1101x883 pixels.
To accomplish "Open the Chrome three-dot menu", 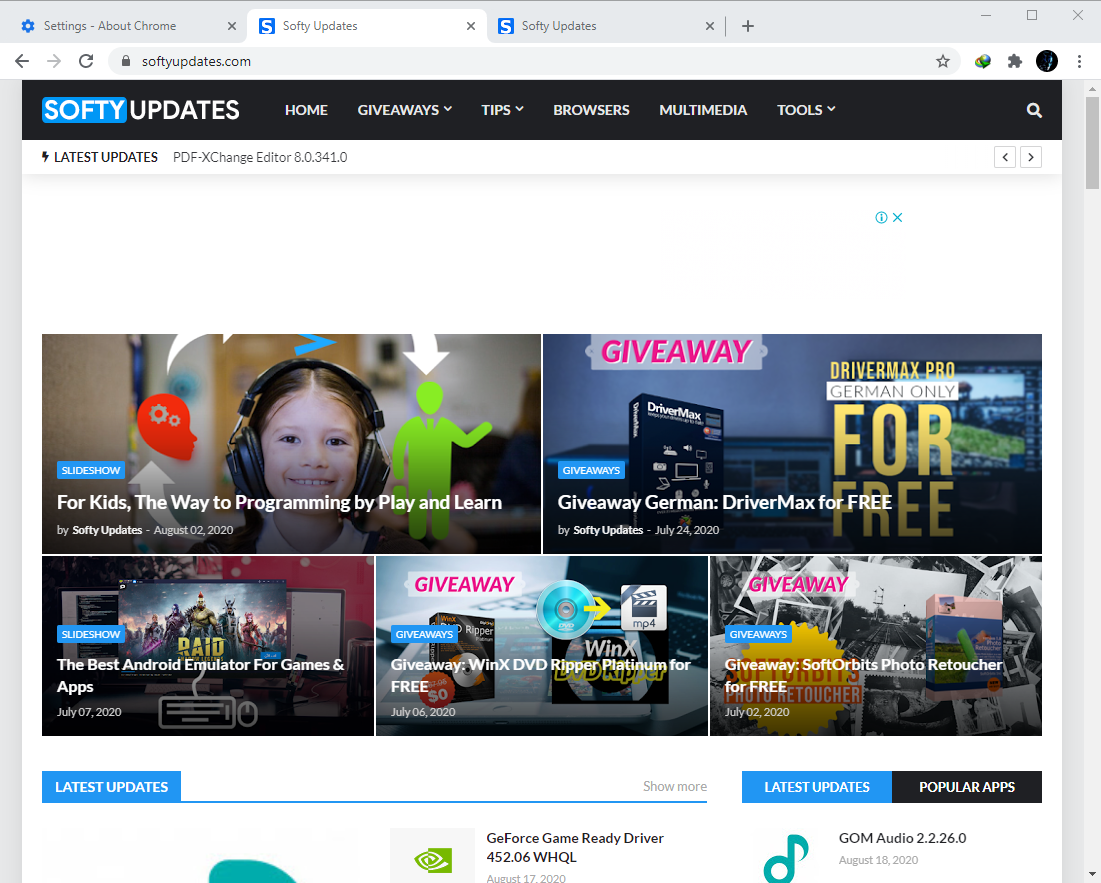I will pyautogui.click(x=1079, y=61).
